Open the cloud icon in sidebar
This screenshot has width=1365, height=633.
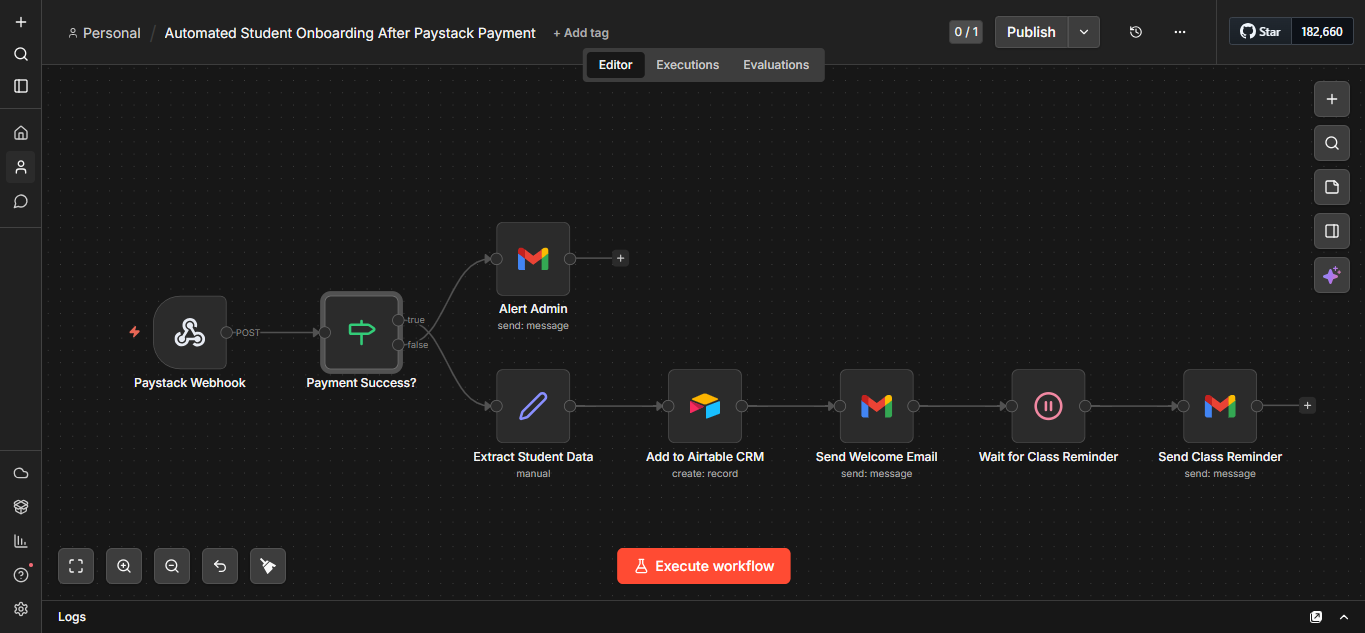click(21, 473)
